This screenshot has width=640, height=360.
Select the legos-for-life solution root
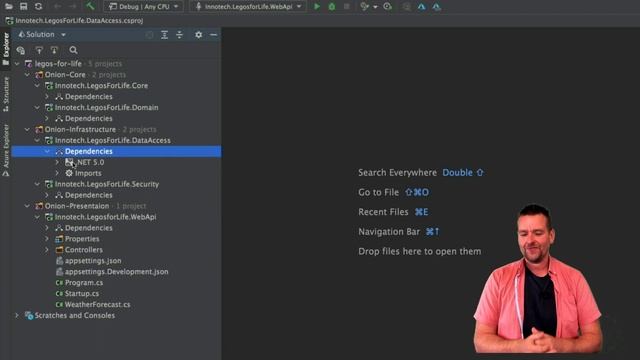tap(58, 64)
